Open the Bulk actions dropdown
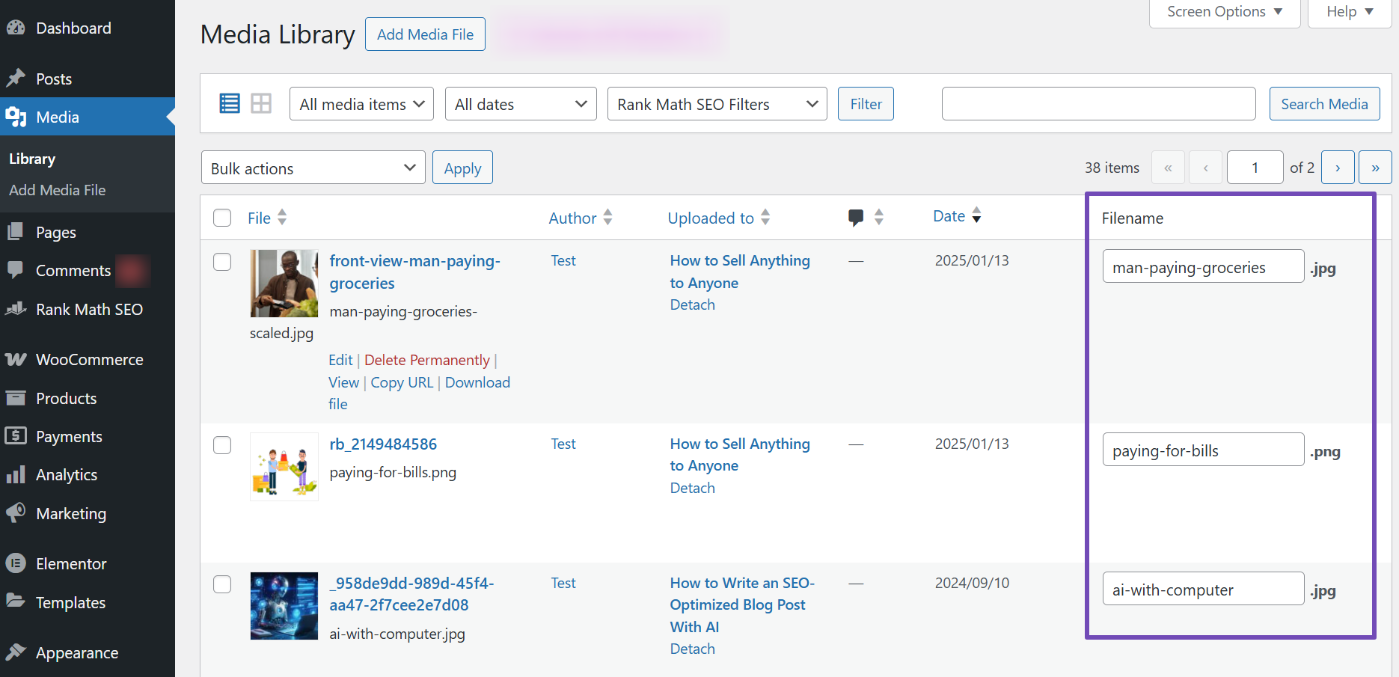Image resolution: width=1399 pixels, height=677 pixels. [313, 168]
